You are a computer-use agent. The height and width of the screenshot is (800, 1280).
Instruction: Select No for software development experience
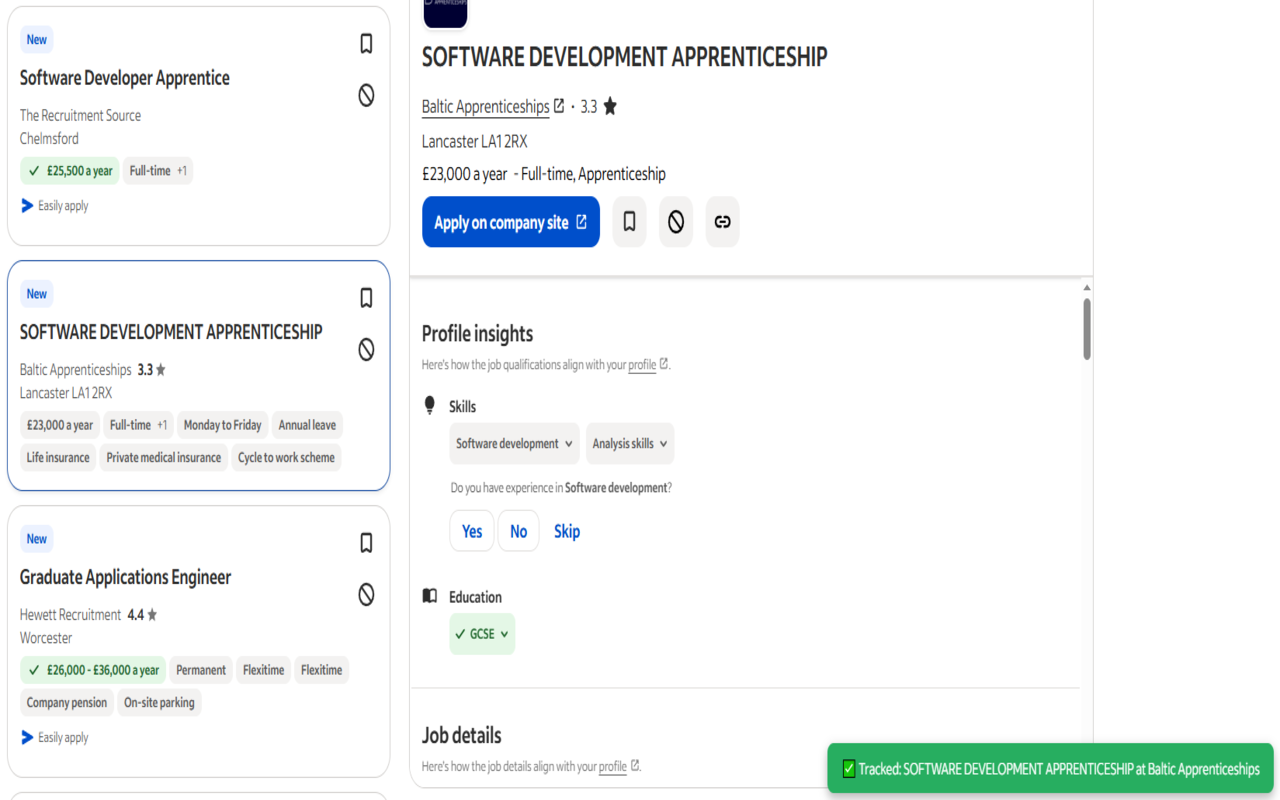point(518,530)
